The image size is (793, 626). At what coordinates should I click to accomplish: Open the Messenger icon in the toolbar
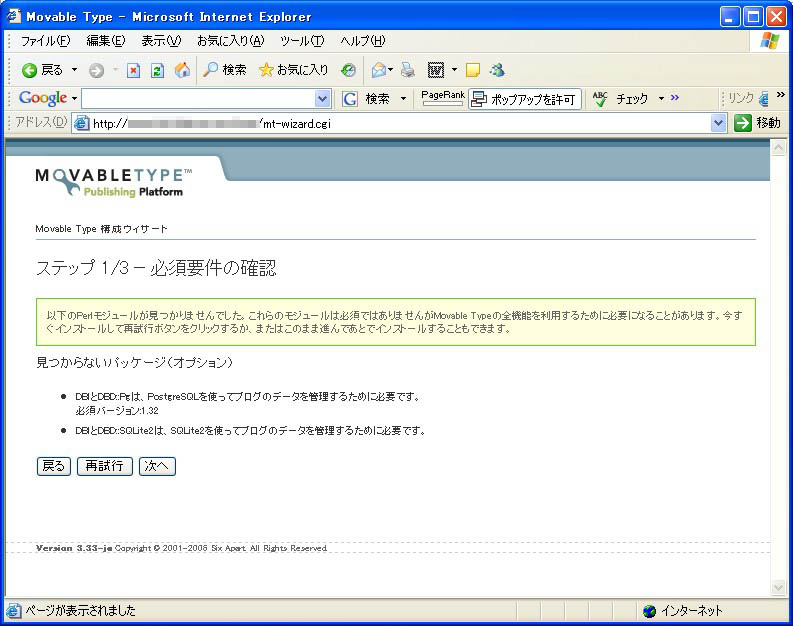pyautogui.click(x=497, y=70)
